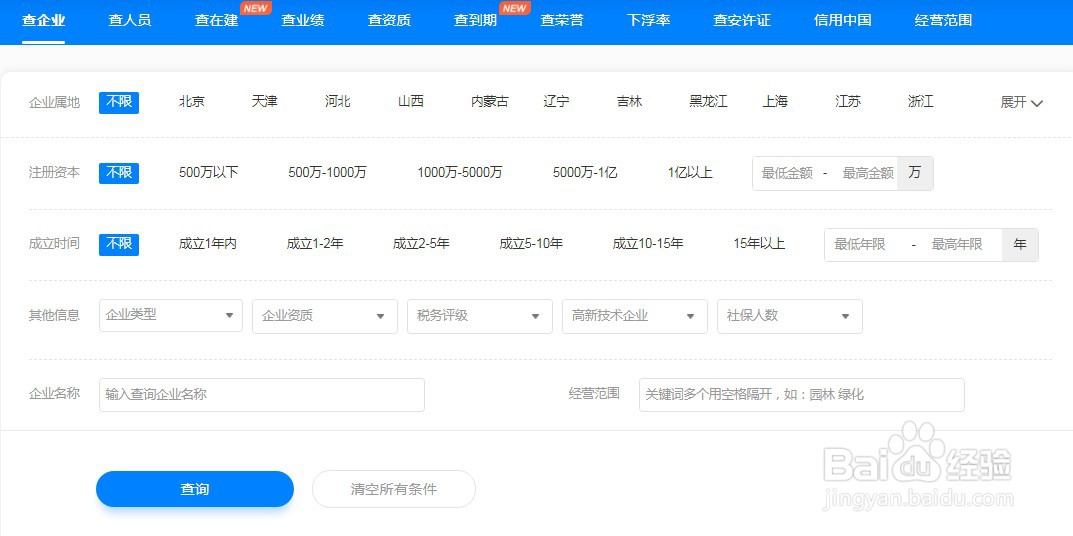Switch to the 查企业 tab

[43, 21]
